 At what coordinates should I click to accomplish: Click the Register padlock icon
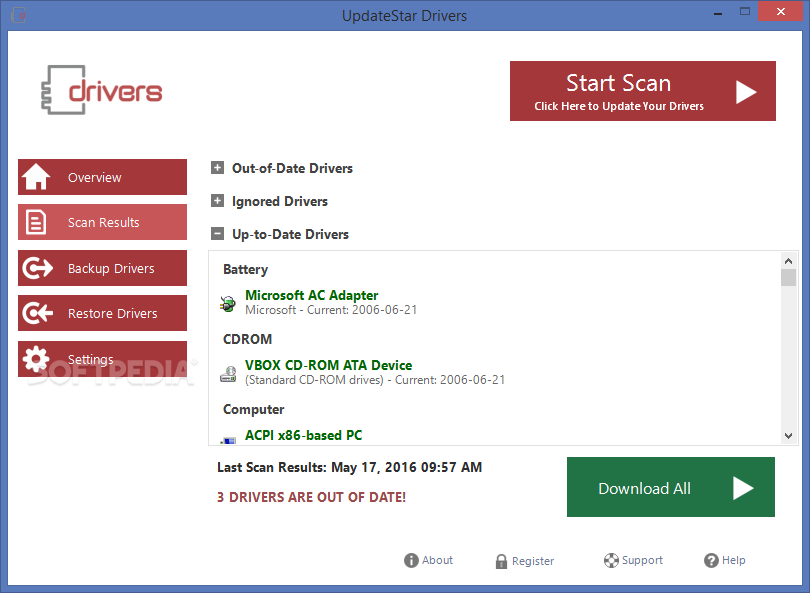(x=501, y=561)
